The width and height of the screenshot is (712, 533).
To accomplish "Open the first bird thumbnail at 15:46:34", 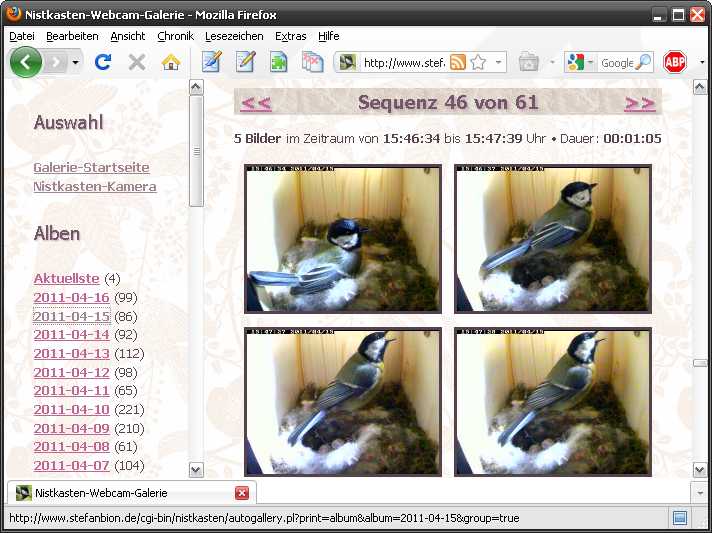I will coord(343,239).
